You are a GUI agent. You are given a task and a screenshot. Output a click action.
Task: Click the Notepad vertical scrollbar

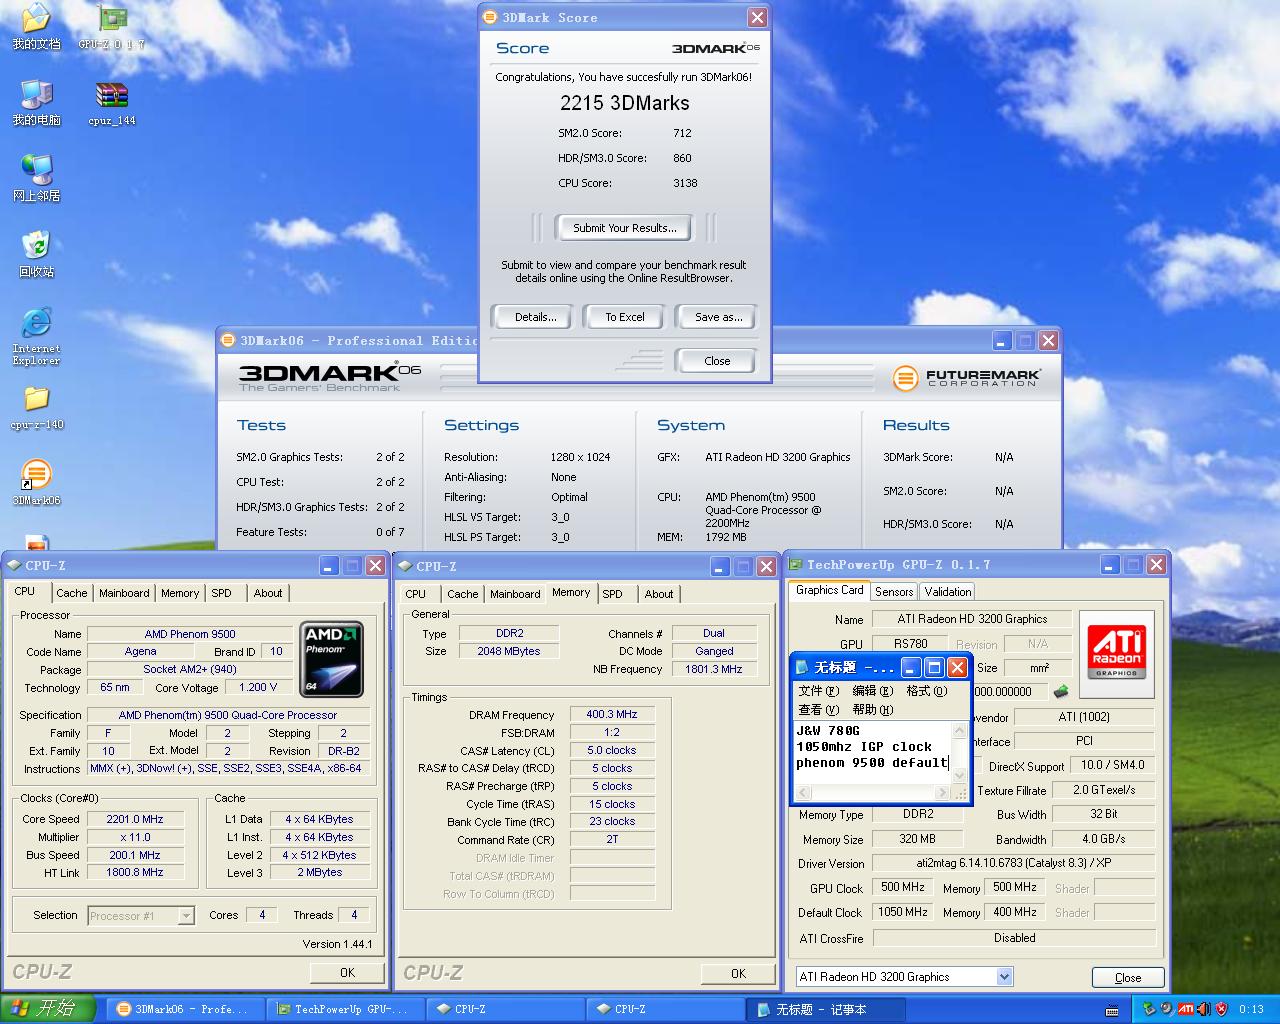pyautogui.click(x=960, y=753)
